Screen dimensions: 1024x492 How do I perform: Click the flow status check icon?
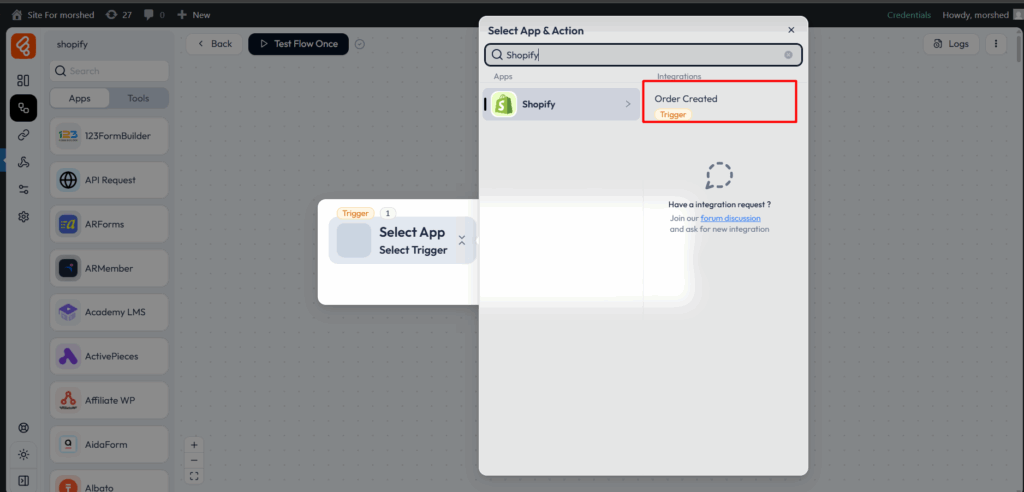360,44
